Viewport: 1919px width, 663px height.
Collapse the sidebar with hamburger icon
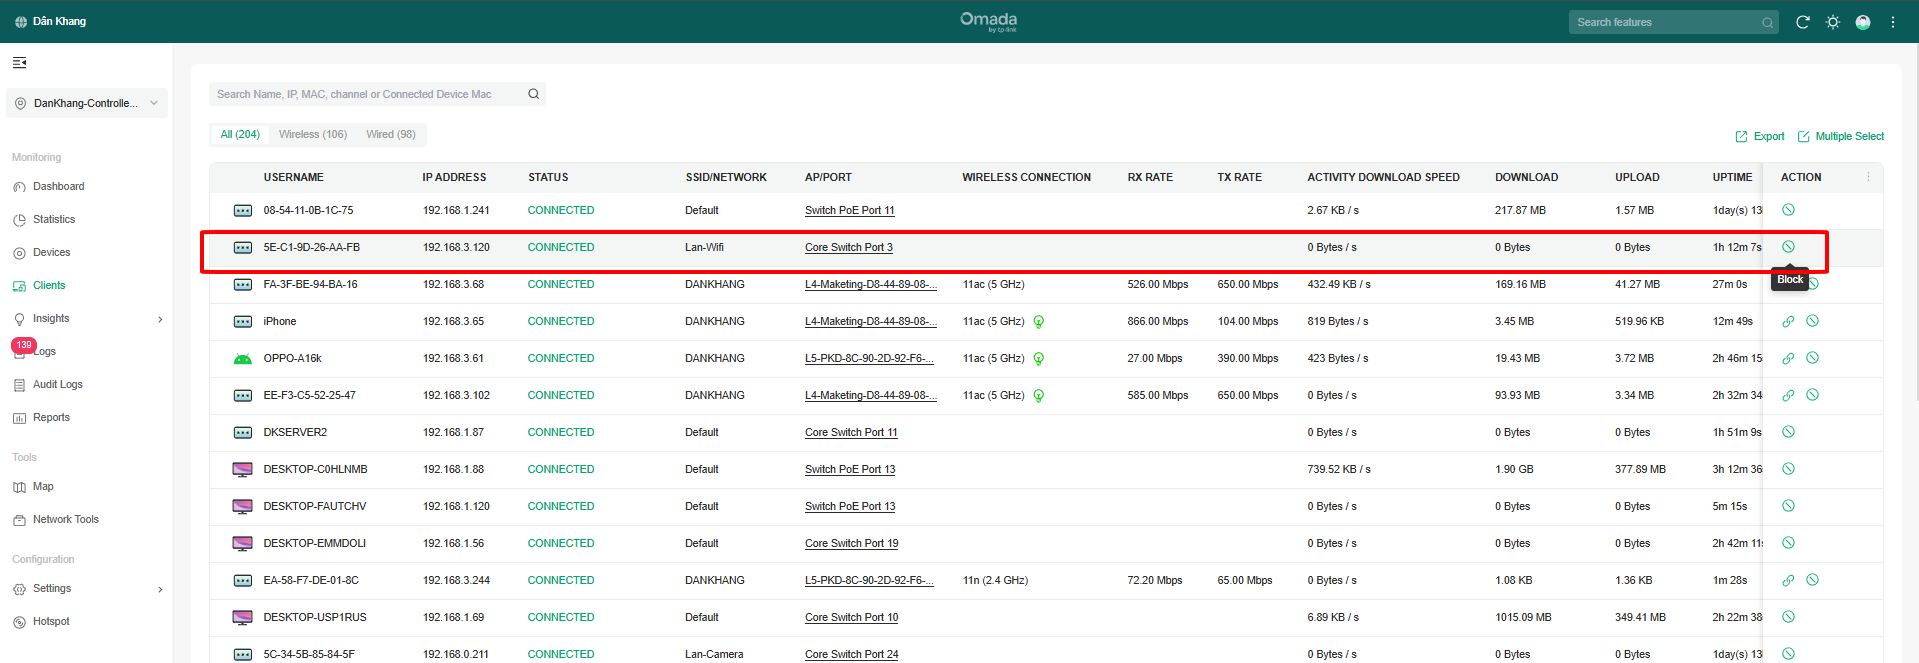click(19, 63)
